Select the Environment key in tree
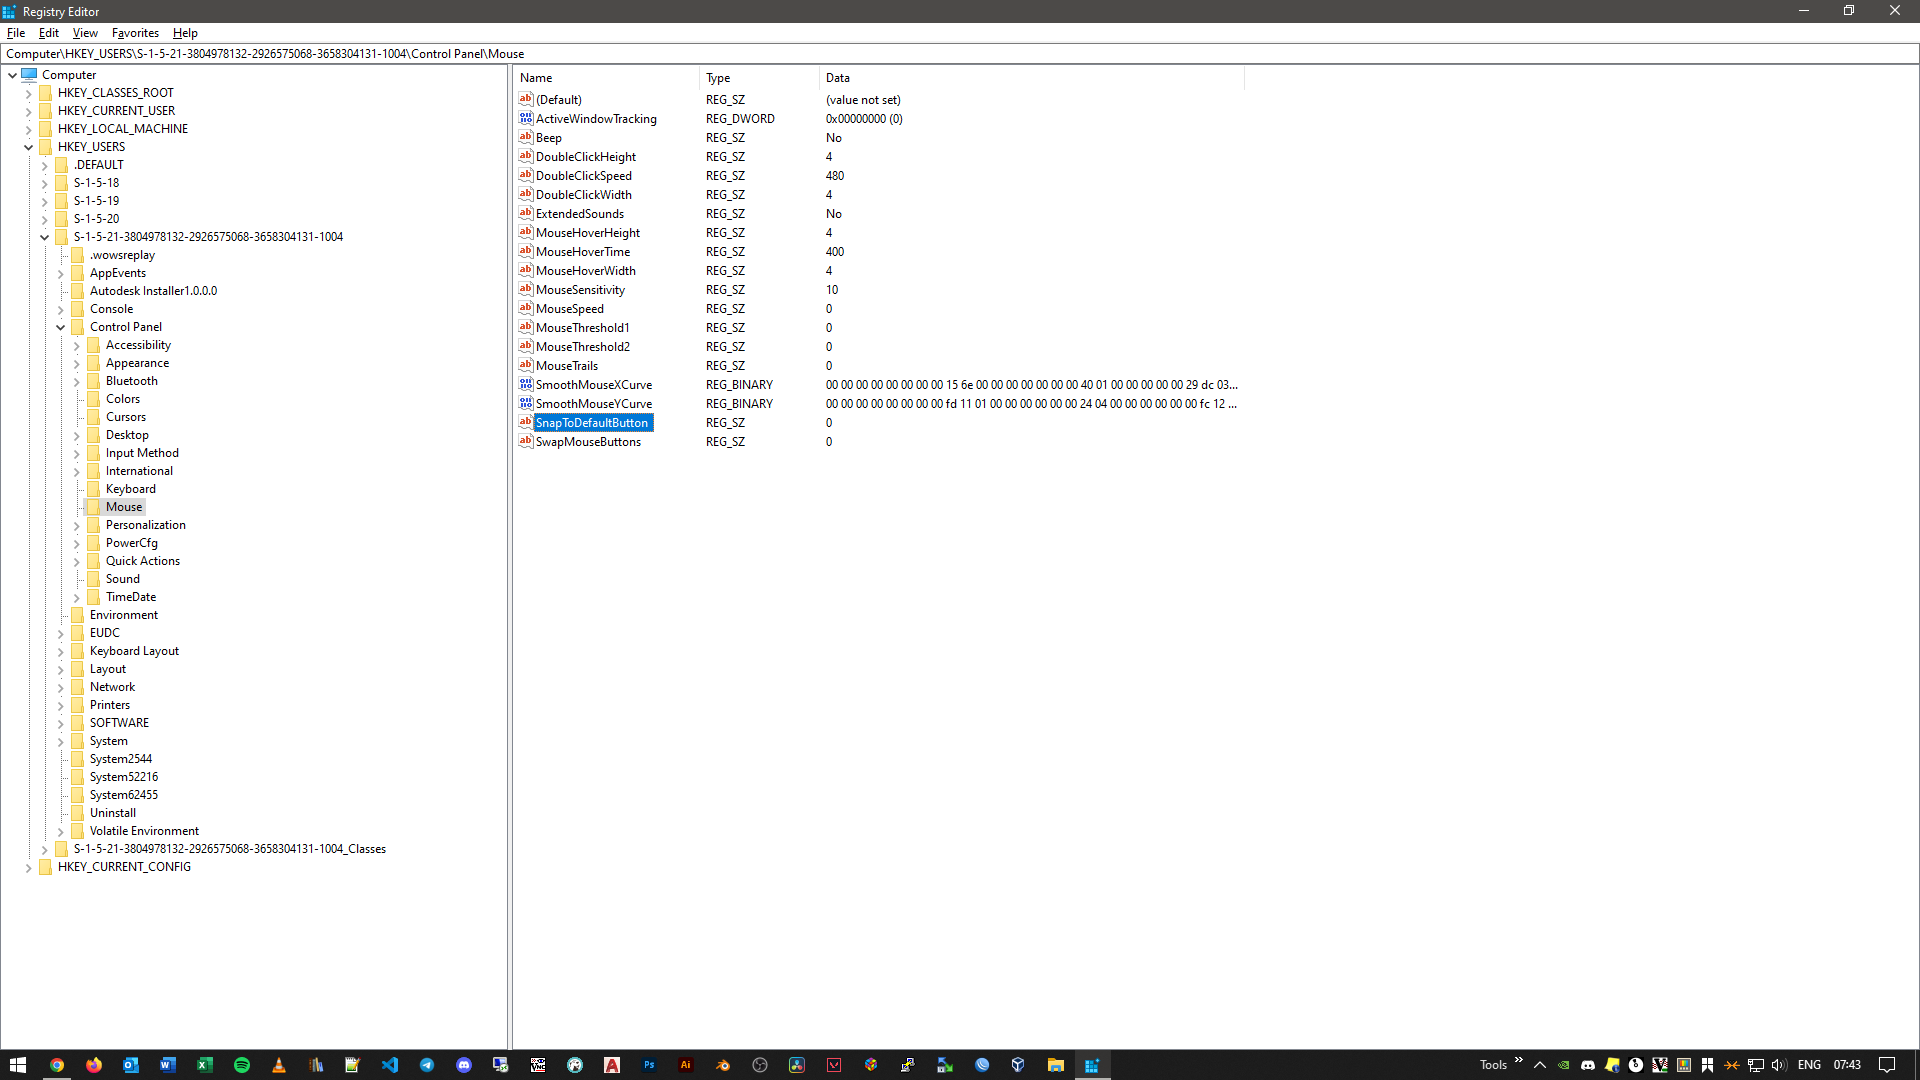Screen dimensions: 1920x1080 pos(123,615)
